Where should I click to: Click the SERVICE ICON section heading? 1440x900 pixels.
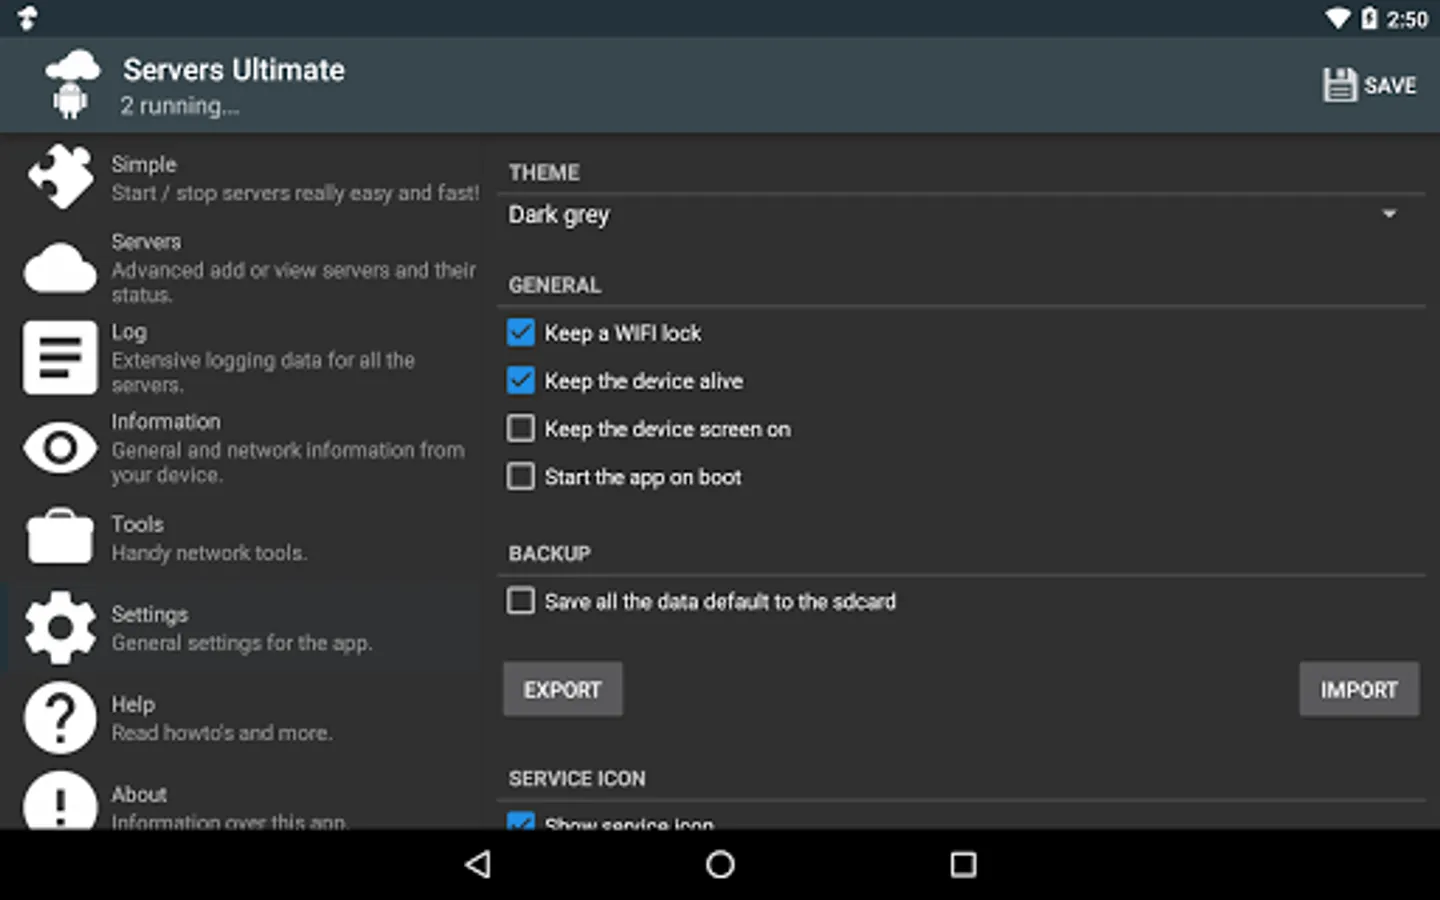click(577, 779)
